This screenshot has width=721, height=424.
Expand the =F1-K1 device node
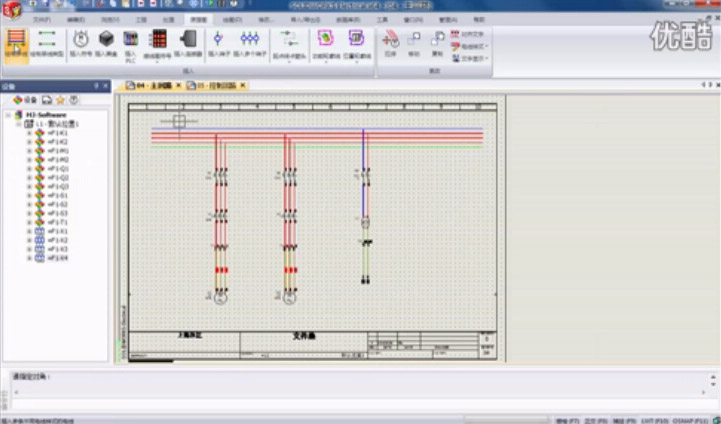[x=29, y=133]
